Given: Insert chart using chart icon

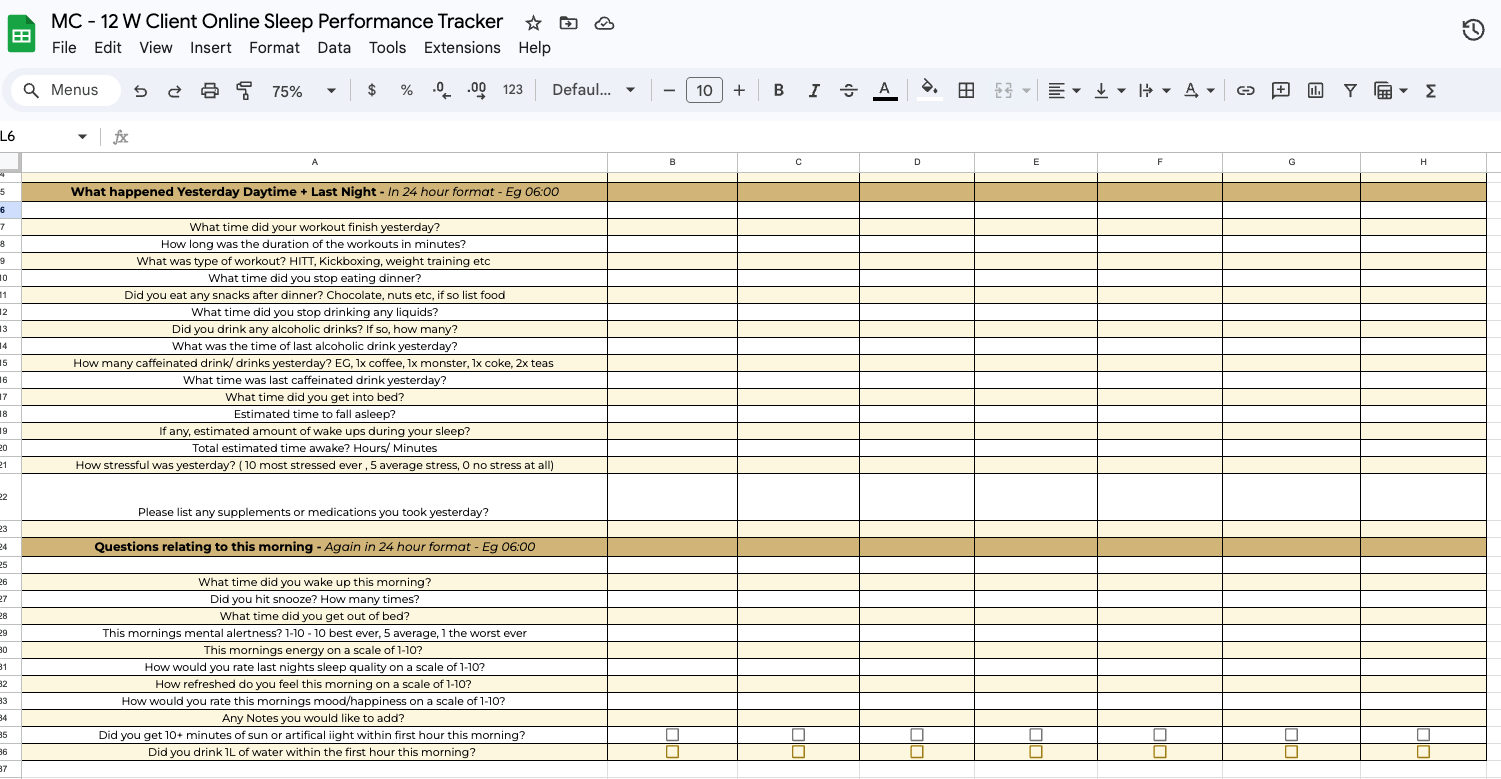Looking at the screenshot, I should 1315,90.
